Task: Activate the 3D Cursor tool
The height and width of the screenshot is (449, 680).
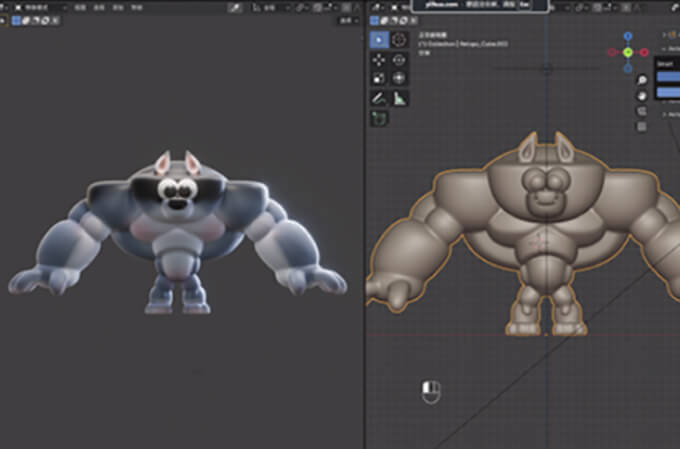Action: [x=399, y=40]
